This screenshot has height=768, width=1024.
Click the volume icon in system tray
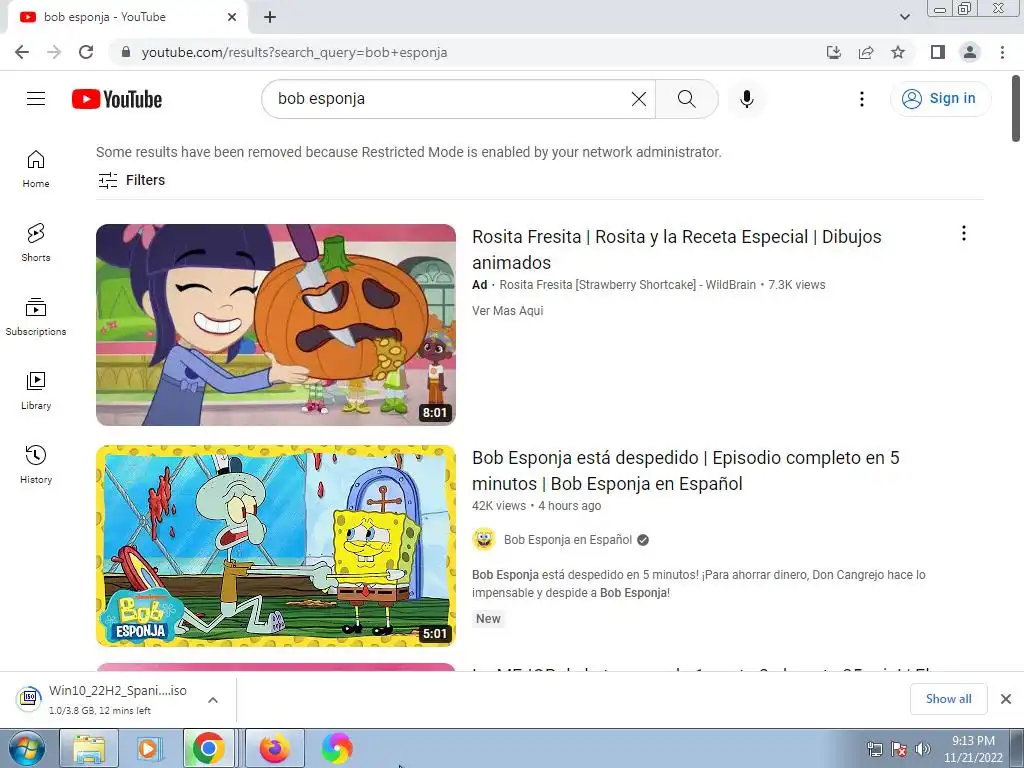pos(923,749)
